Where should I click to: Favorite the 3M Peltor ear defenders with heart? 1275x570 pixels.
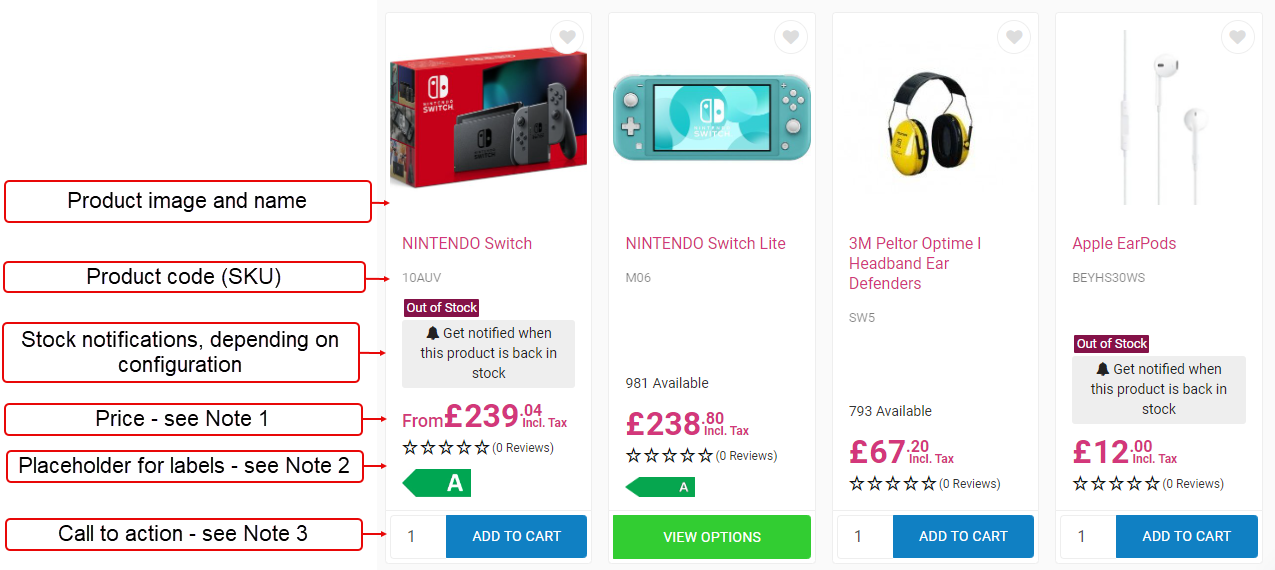click(x=1014, y=38)
